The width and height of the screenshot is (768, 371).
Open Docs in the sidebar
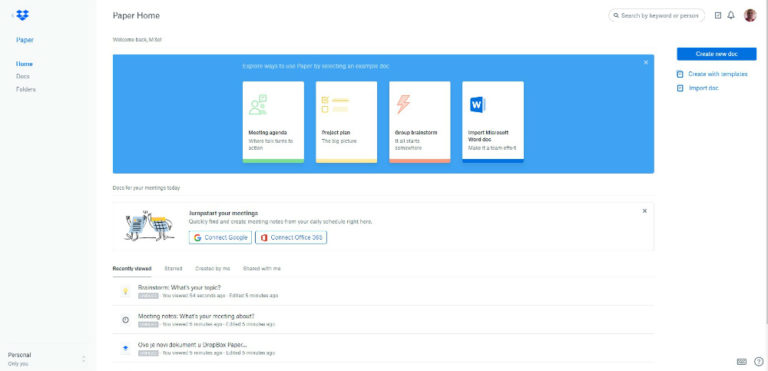(23, 76)
